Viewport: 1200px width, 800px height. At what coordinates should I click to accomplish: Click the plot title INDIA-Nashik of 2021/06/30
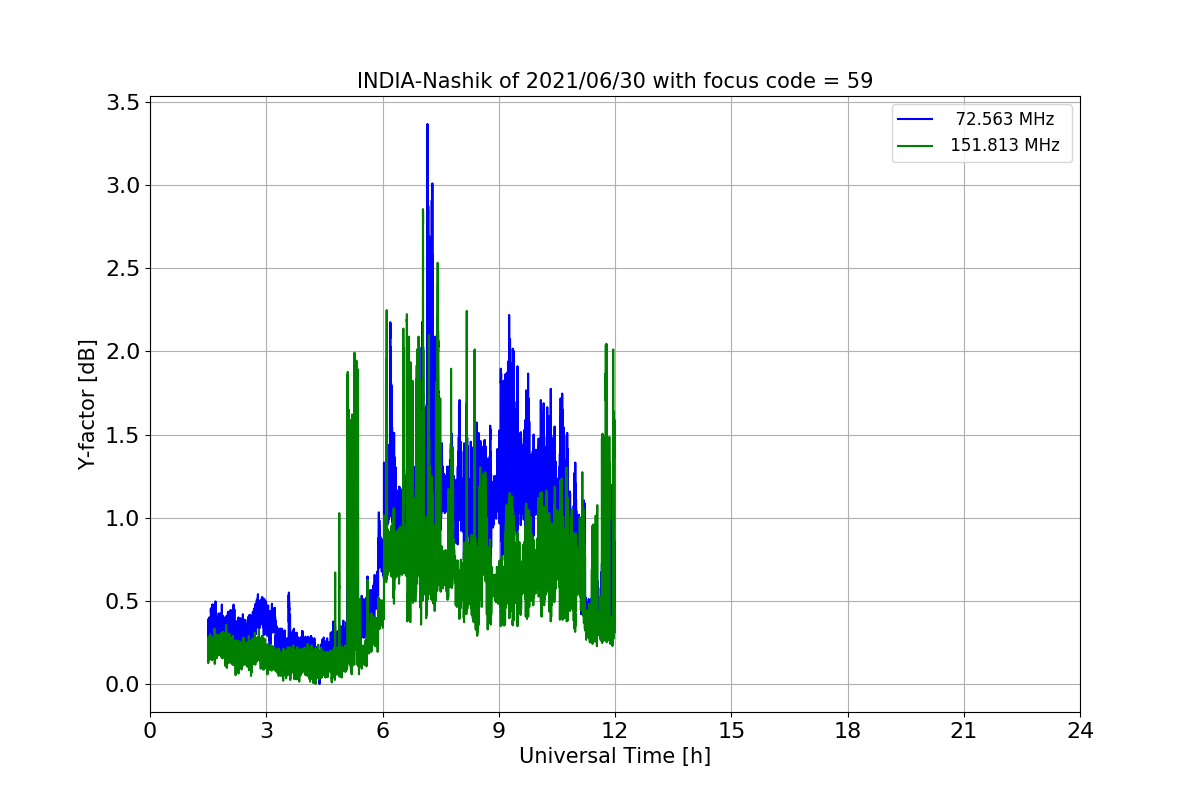615,81
